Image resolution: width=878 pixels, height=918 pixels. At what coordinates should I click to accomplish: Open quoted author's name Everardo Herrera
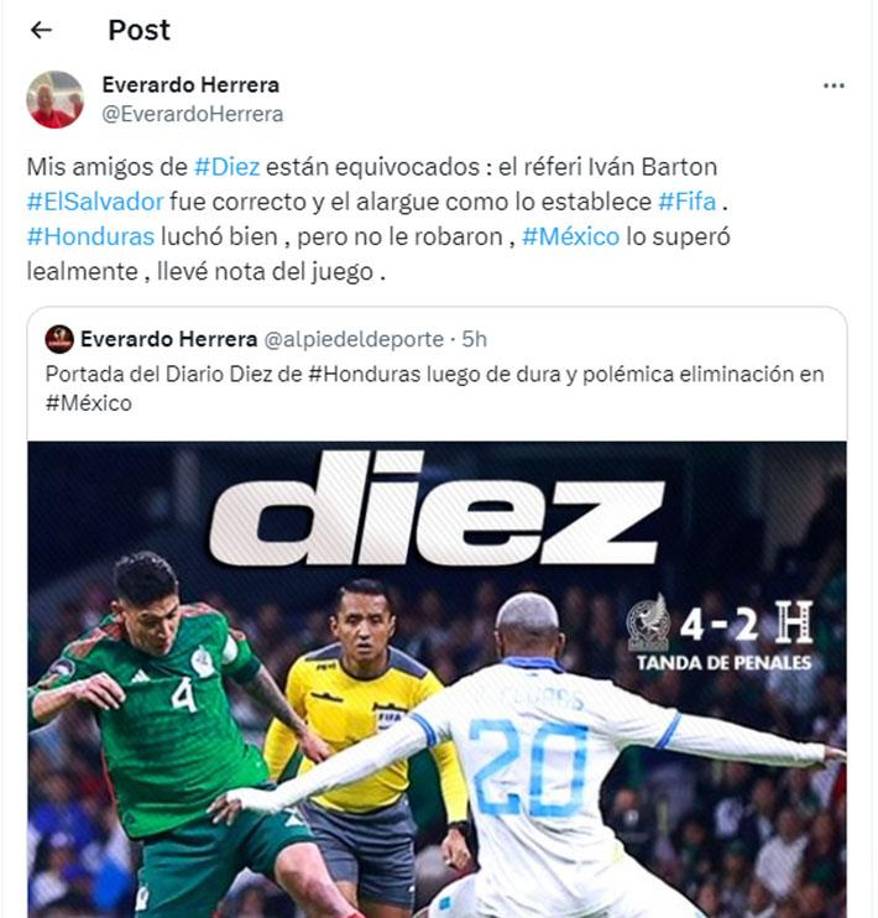(x=169, y=339)
